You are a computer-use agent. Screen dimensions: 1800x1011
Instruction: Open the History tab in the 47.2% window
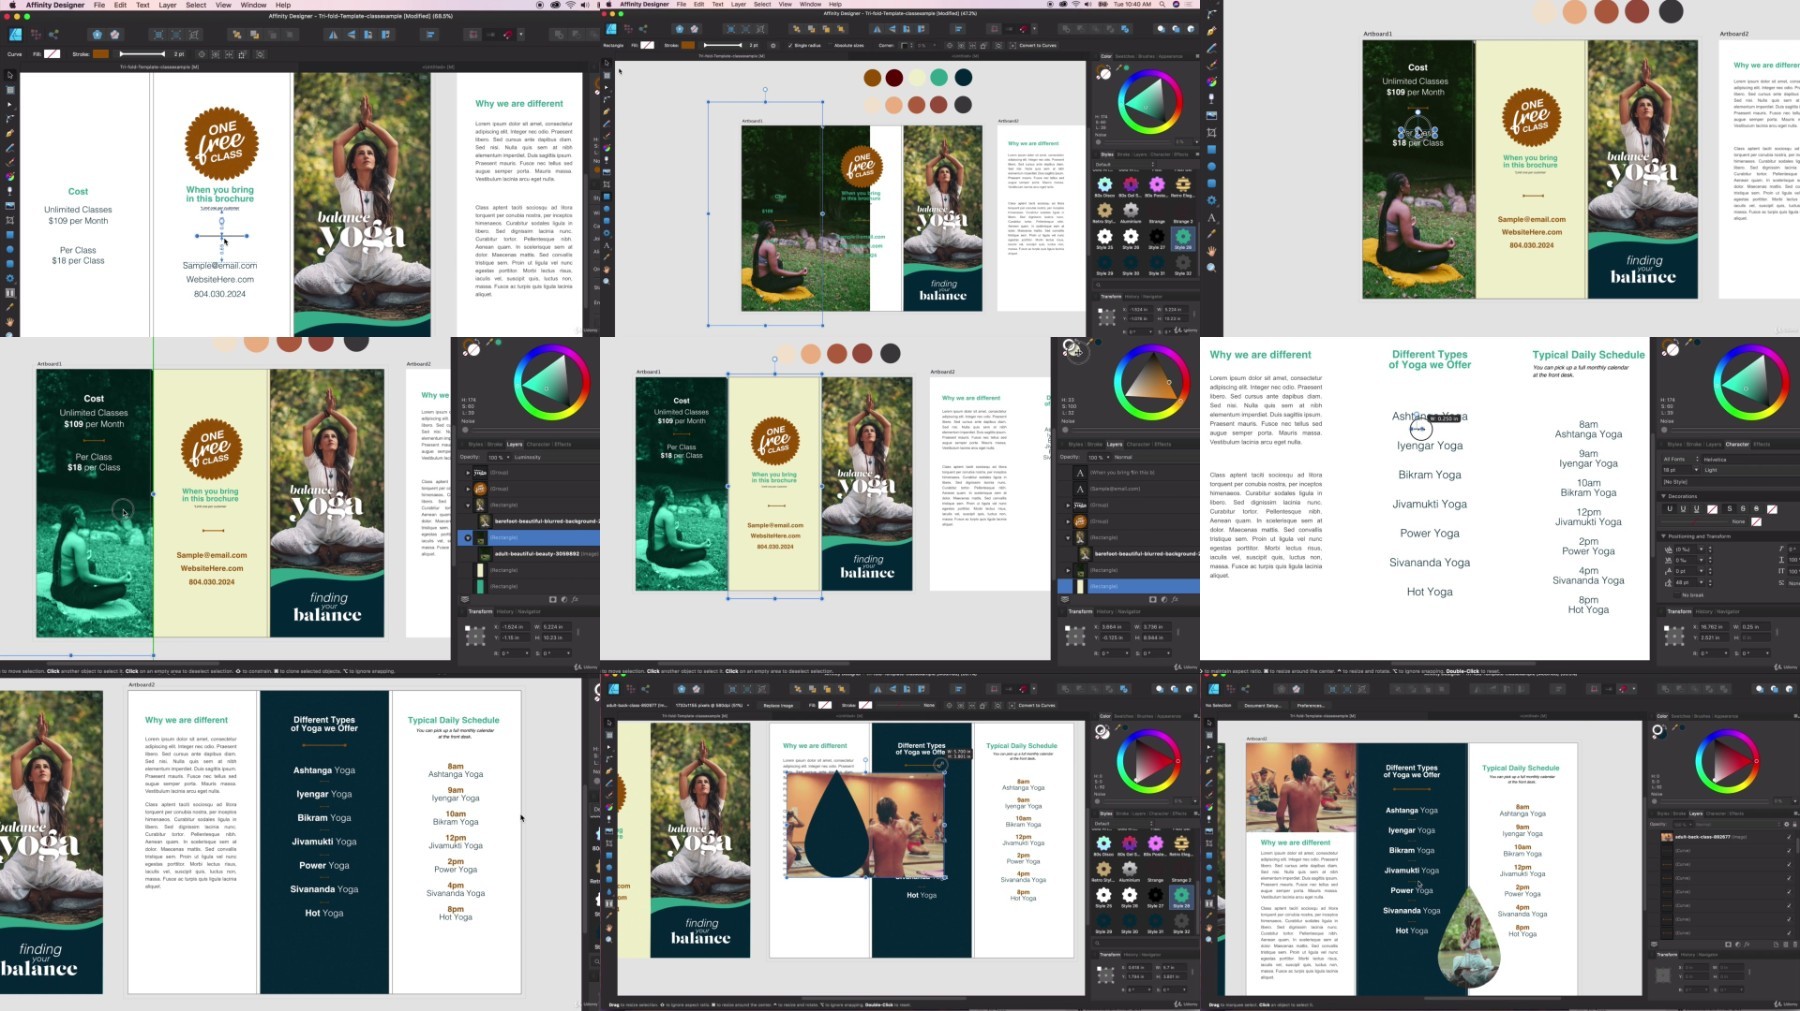pos(1132,296)
